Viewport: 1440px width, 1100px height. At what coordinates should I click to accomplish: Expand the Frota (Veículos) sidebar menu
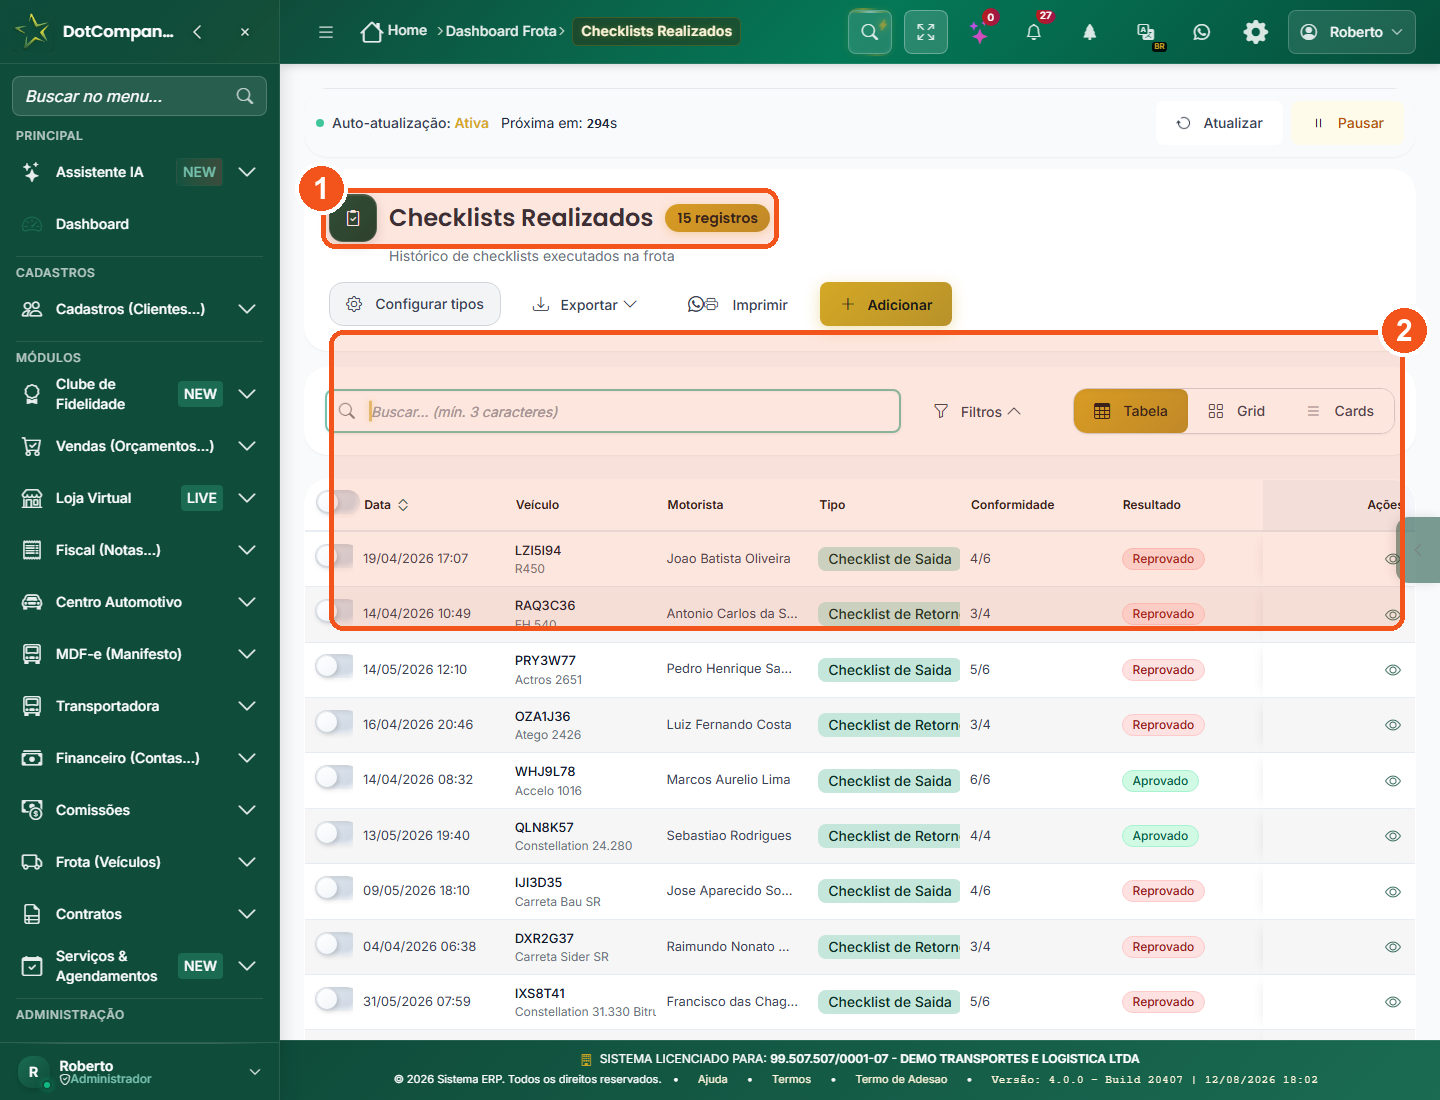pyautogui.click(x=140, y=862)
